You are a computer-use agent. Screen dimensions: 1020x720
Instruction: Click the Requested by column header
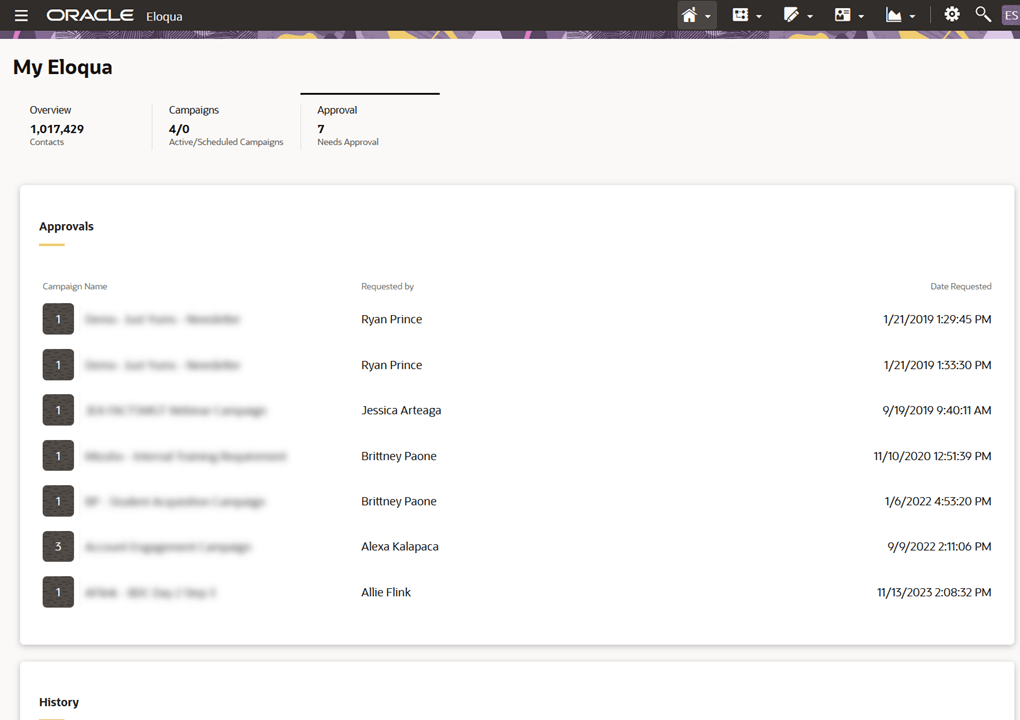(x=388, y=286)
